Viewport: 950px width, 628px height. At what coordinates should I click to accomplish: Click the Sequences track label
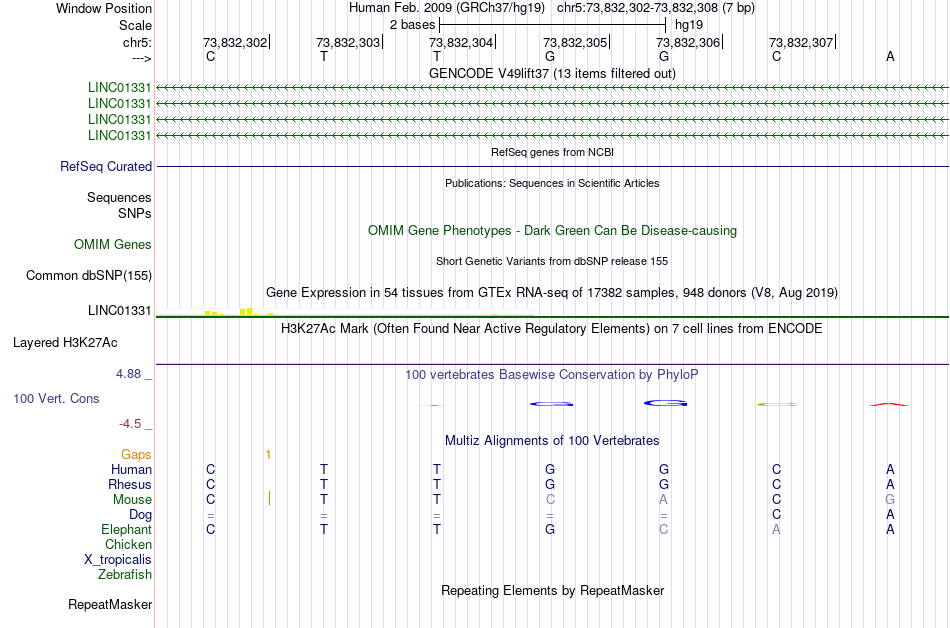[x=119, y=197]
